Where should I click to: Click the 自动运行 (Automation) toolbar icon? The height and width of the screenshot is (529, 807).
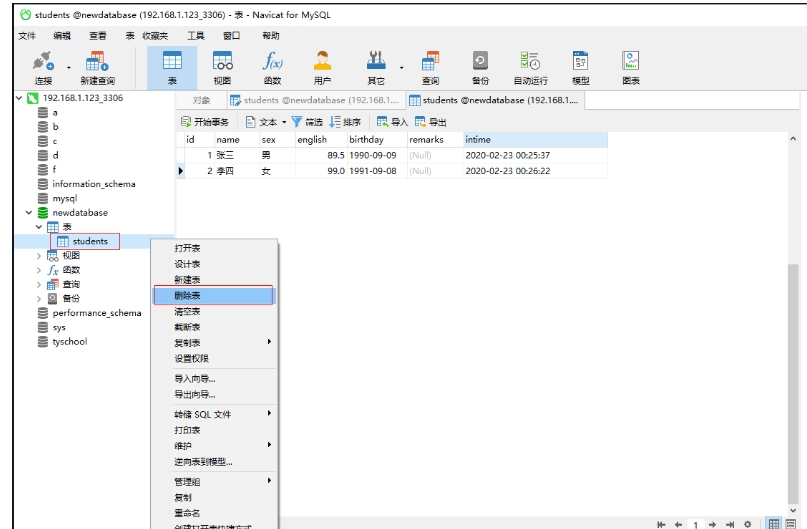pyautogui.click(x=530, y=66)
